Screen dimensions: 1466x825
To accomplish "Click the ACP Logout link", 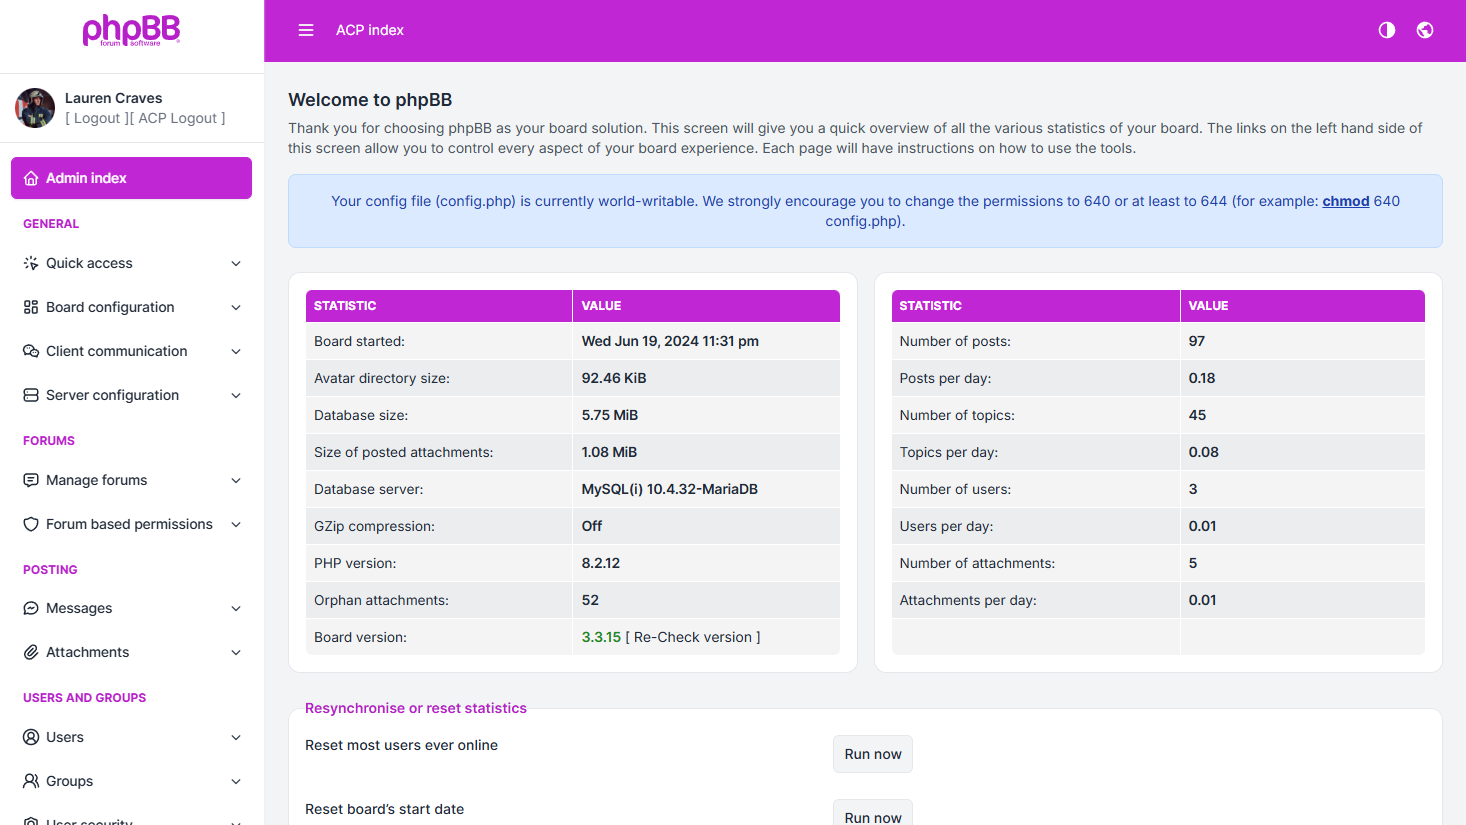I will pyautogui.click(x=178, y=118).
